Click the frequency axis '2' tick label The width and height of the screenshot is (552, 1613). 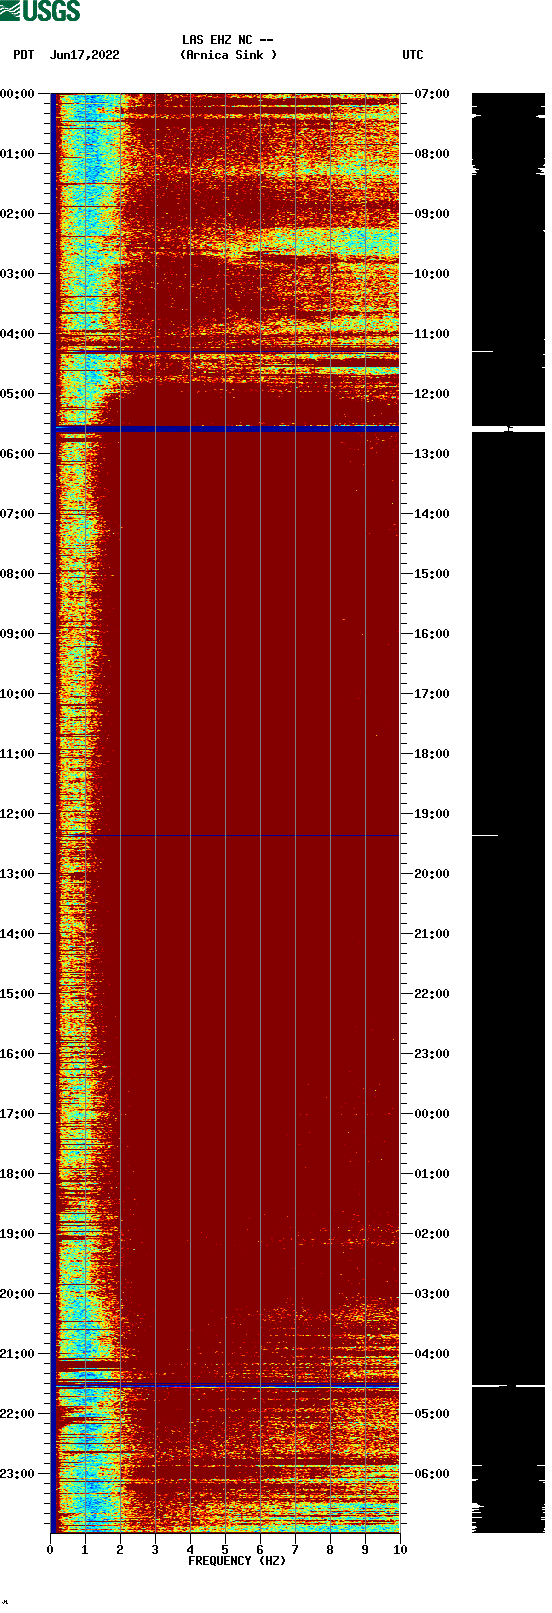120,1550
